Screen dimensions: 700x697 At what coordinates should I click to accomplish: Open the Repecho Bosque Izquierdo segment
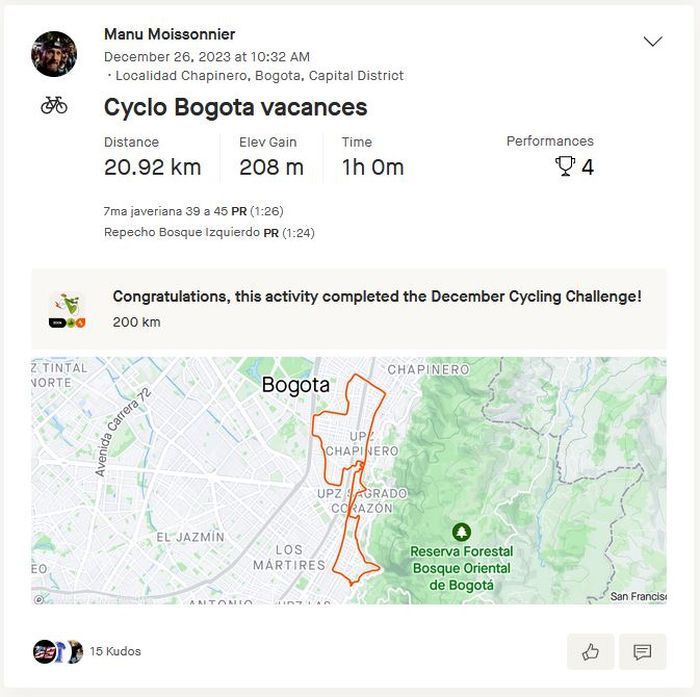(x=182, y=232)
